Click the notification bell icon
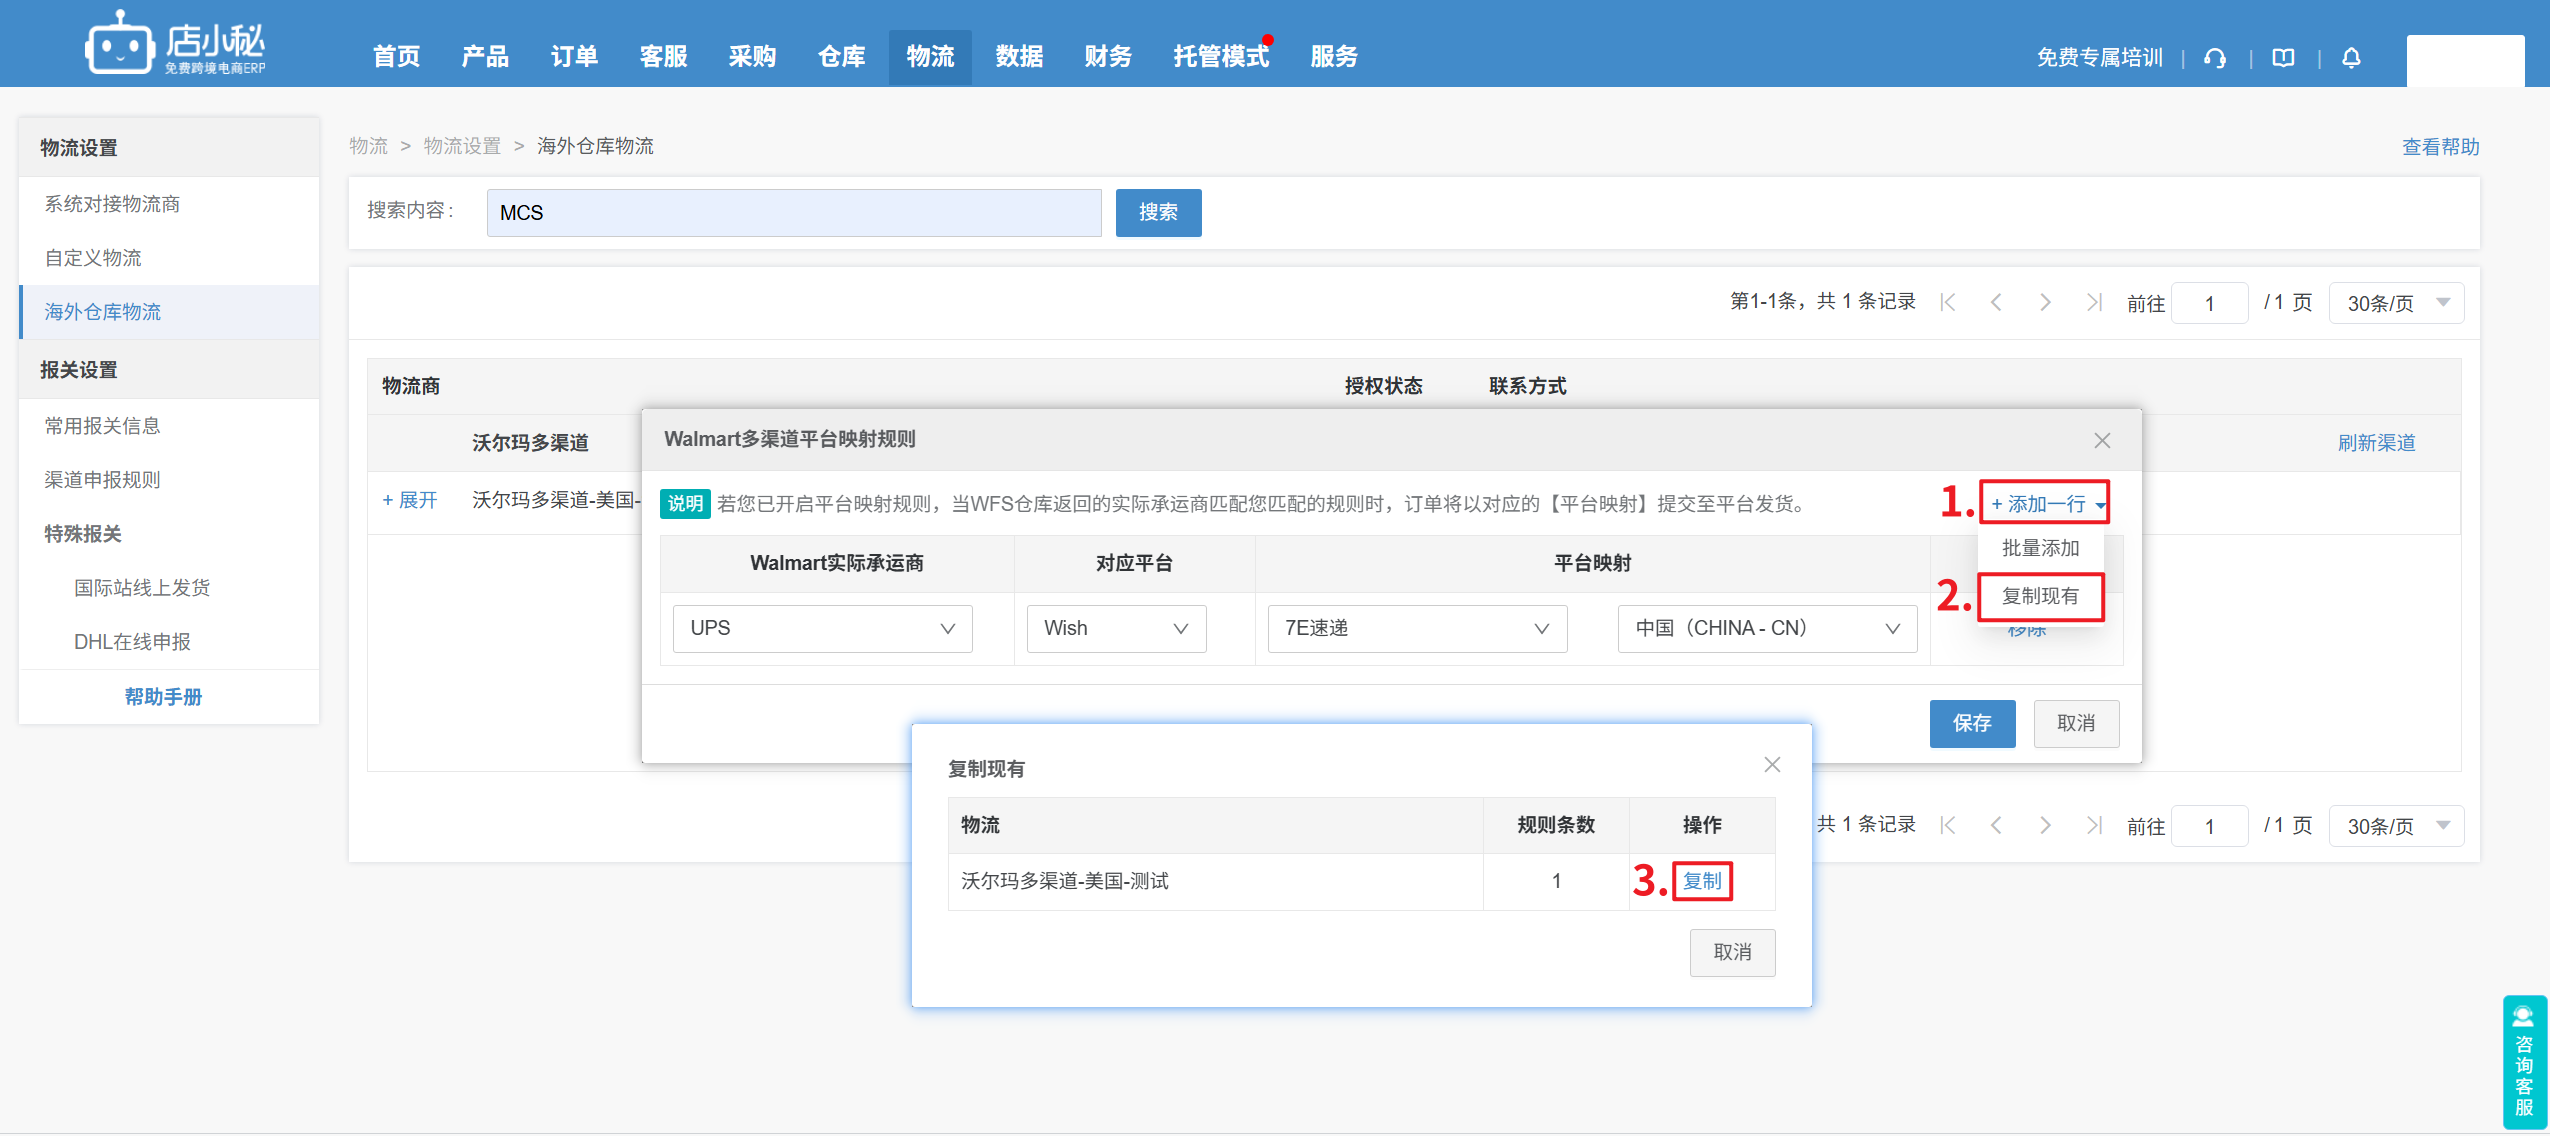The width and height of the screenshot is (2550, 1136). click(x=2351, y=58)
